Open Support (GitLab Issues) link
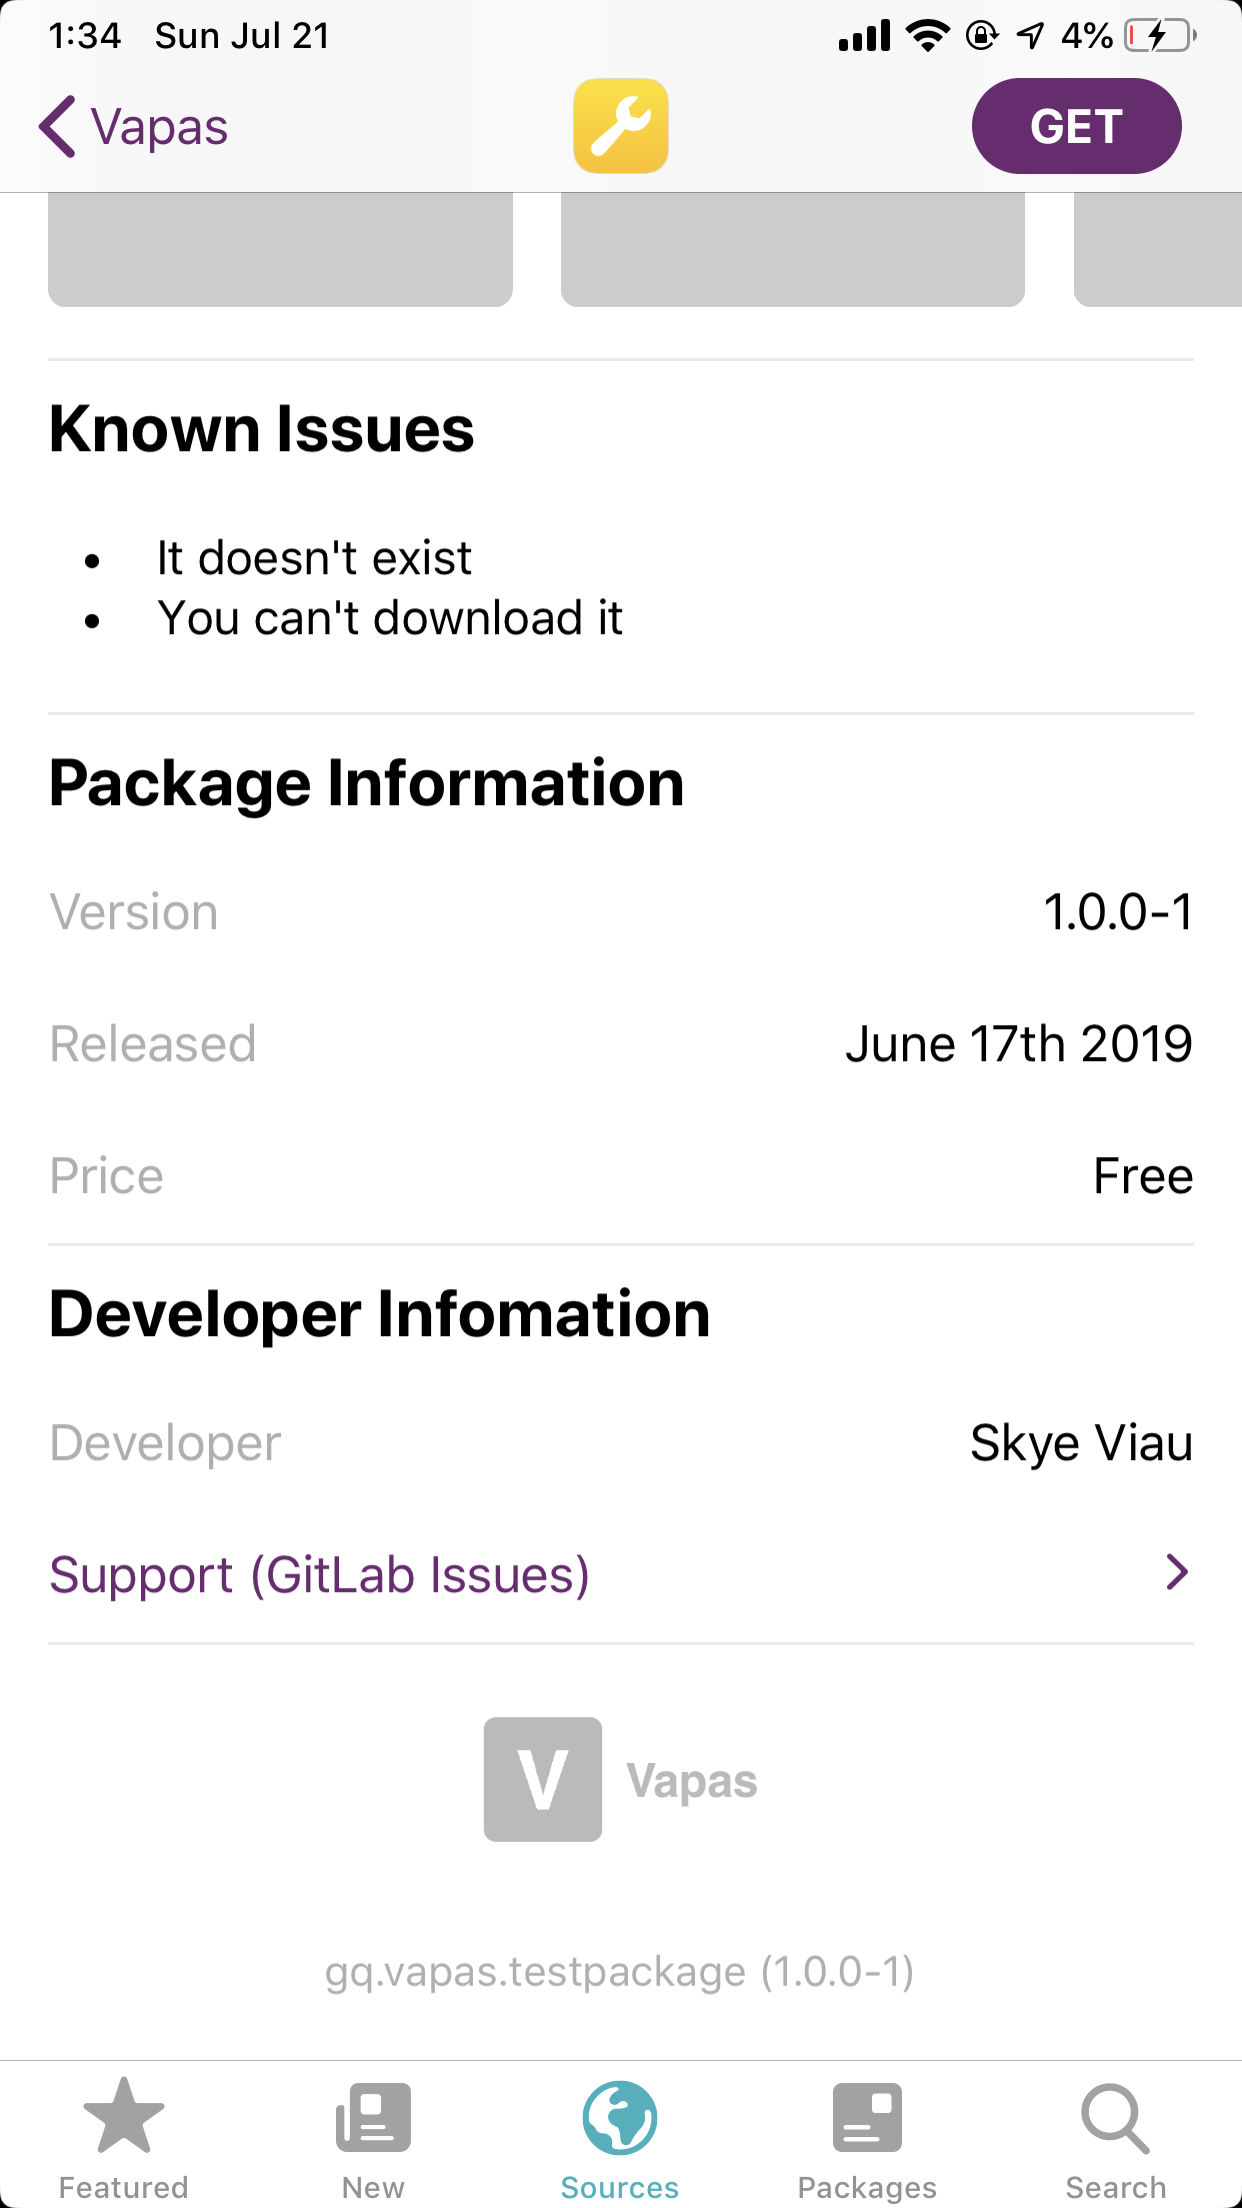This screenshot has height=2208, width=1242. (x=320, y=1575)
